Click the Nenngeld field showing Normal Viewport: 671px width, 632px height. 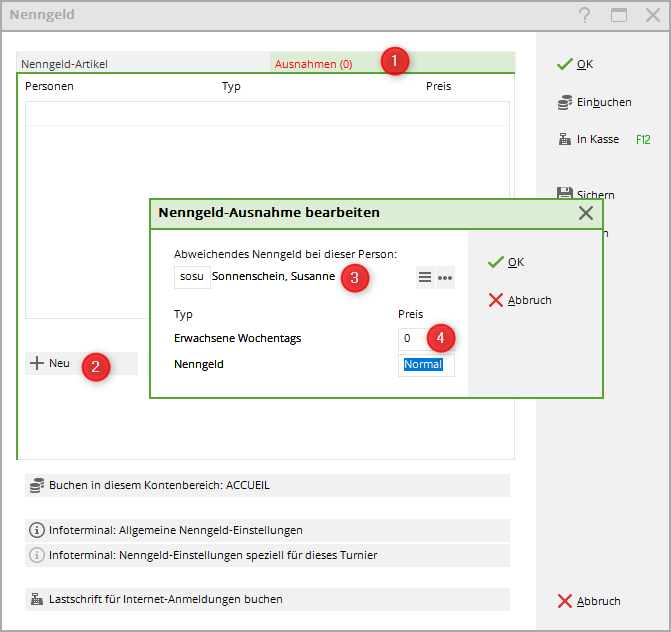(426, 365)
